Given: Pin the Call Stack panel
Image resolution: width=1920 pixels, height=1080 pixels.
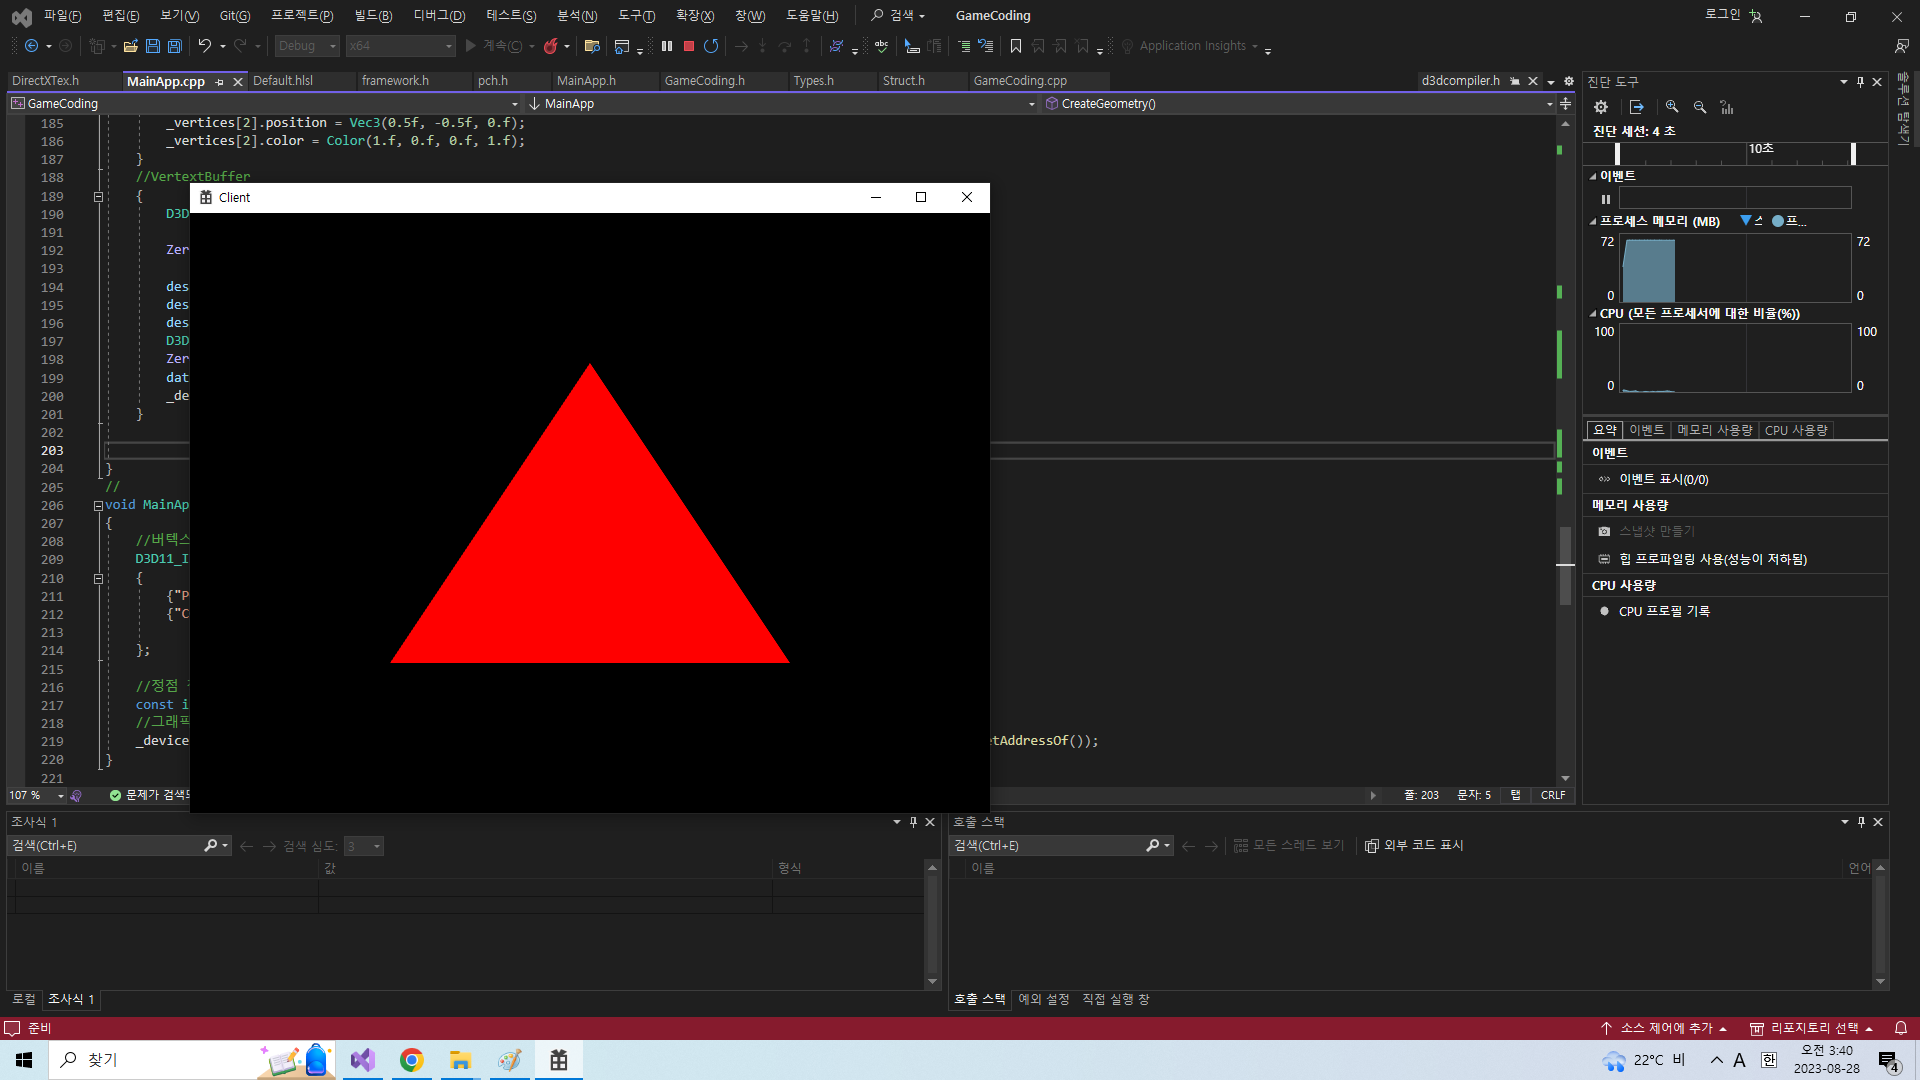Looking at the screenshot, I should point(1861,822).
